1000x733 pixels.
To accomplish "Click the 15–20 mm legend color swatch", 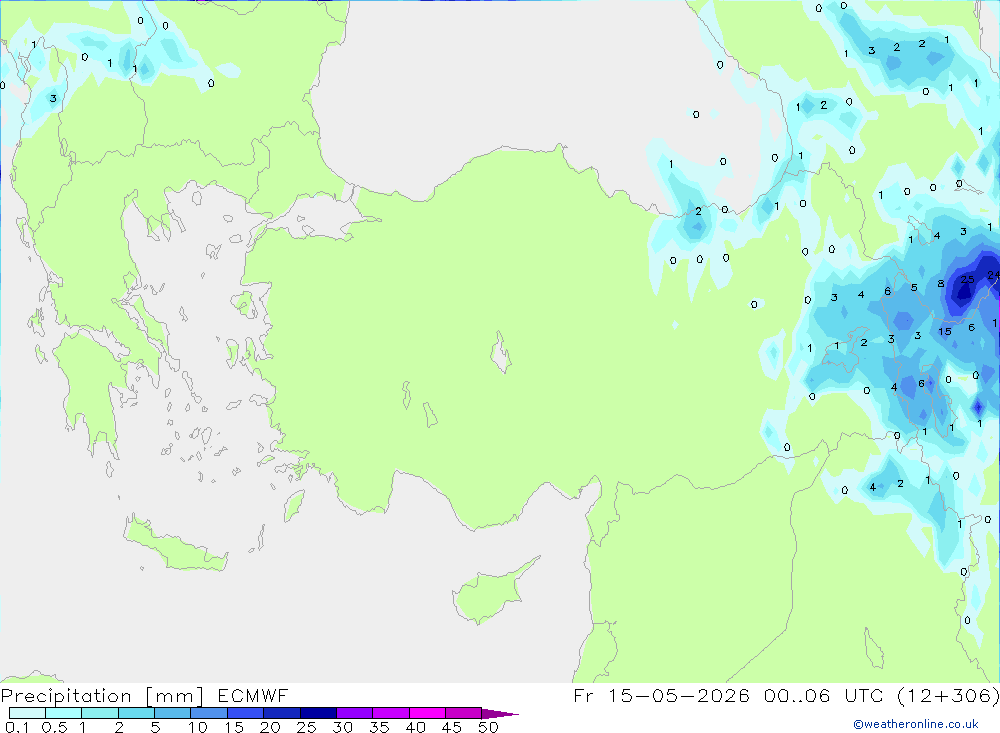I will (x=246, y=713).
